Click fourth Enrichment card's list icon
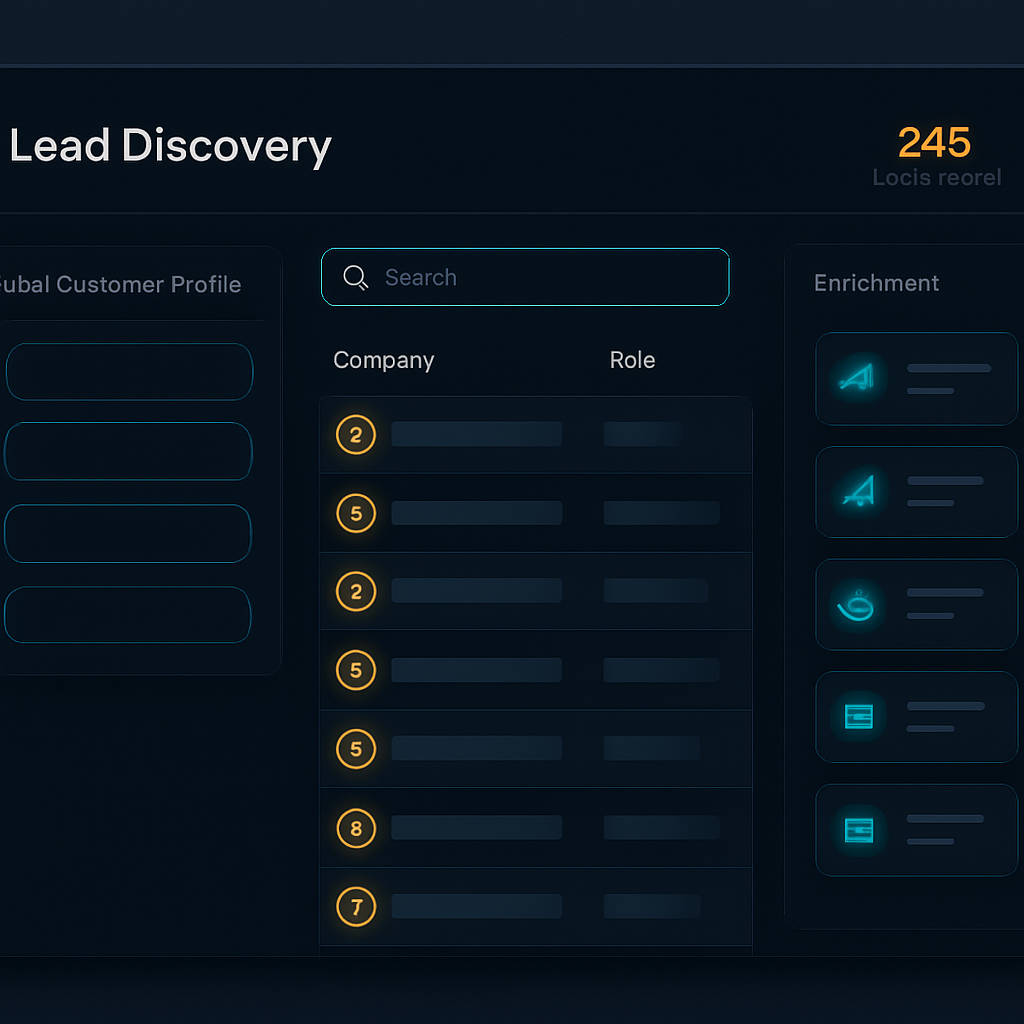This screenshot has width=1024, height=1024. click(859, 716)
